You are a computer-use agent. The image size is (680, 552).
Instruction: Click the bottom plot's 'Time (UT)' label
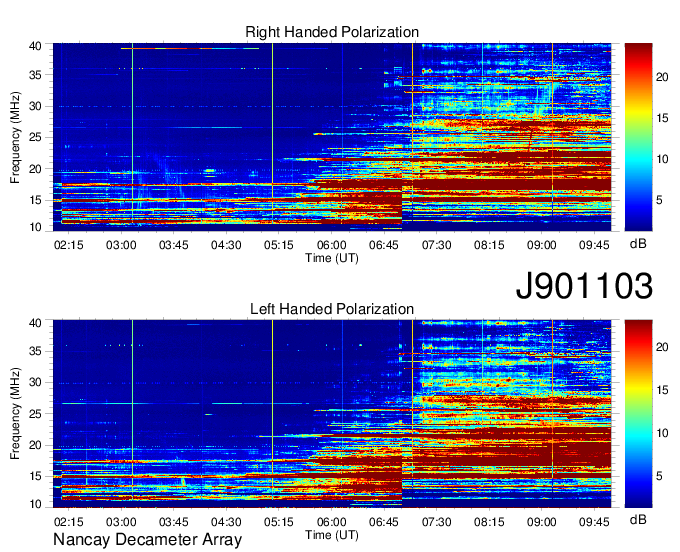tap(332, 535)
